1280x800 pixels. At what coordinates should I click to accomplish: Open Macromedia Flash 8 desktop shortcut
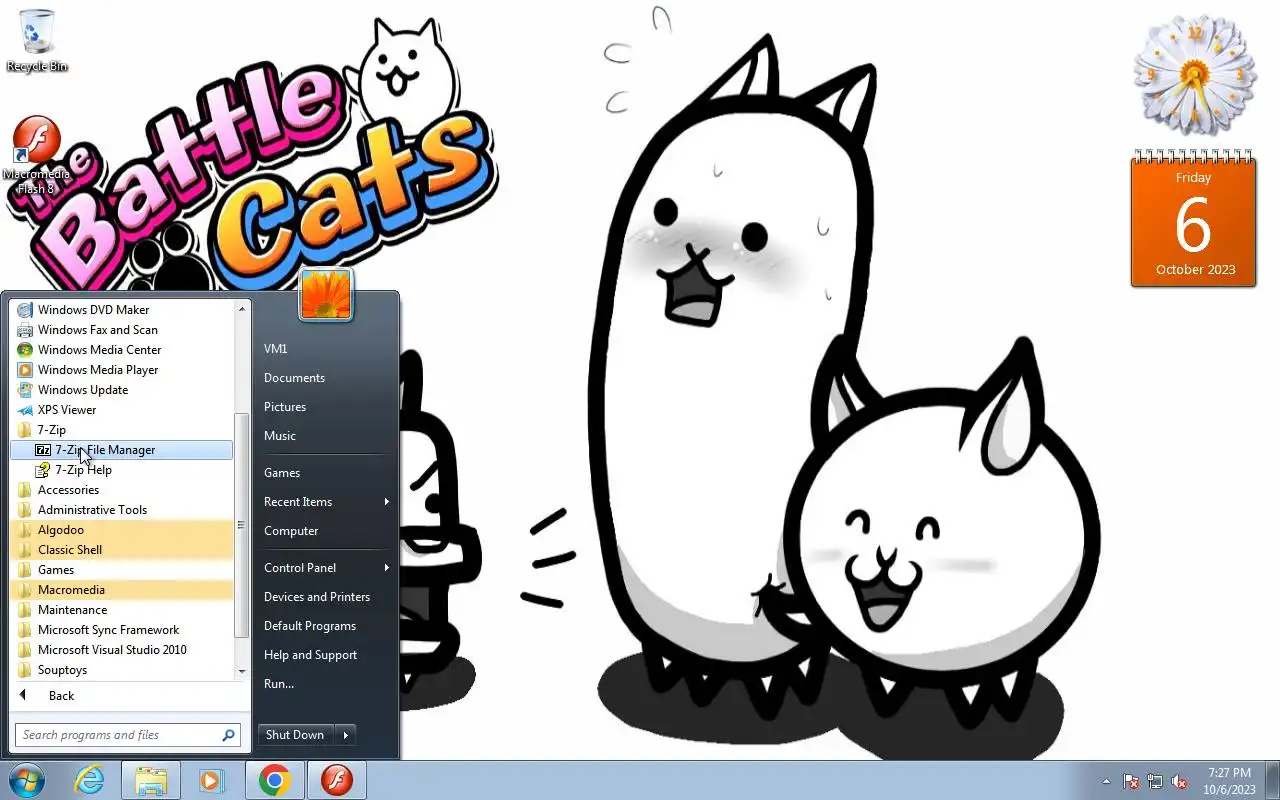tap(36, 155)
